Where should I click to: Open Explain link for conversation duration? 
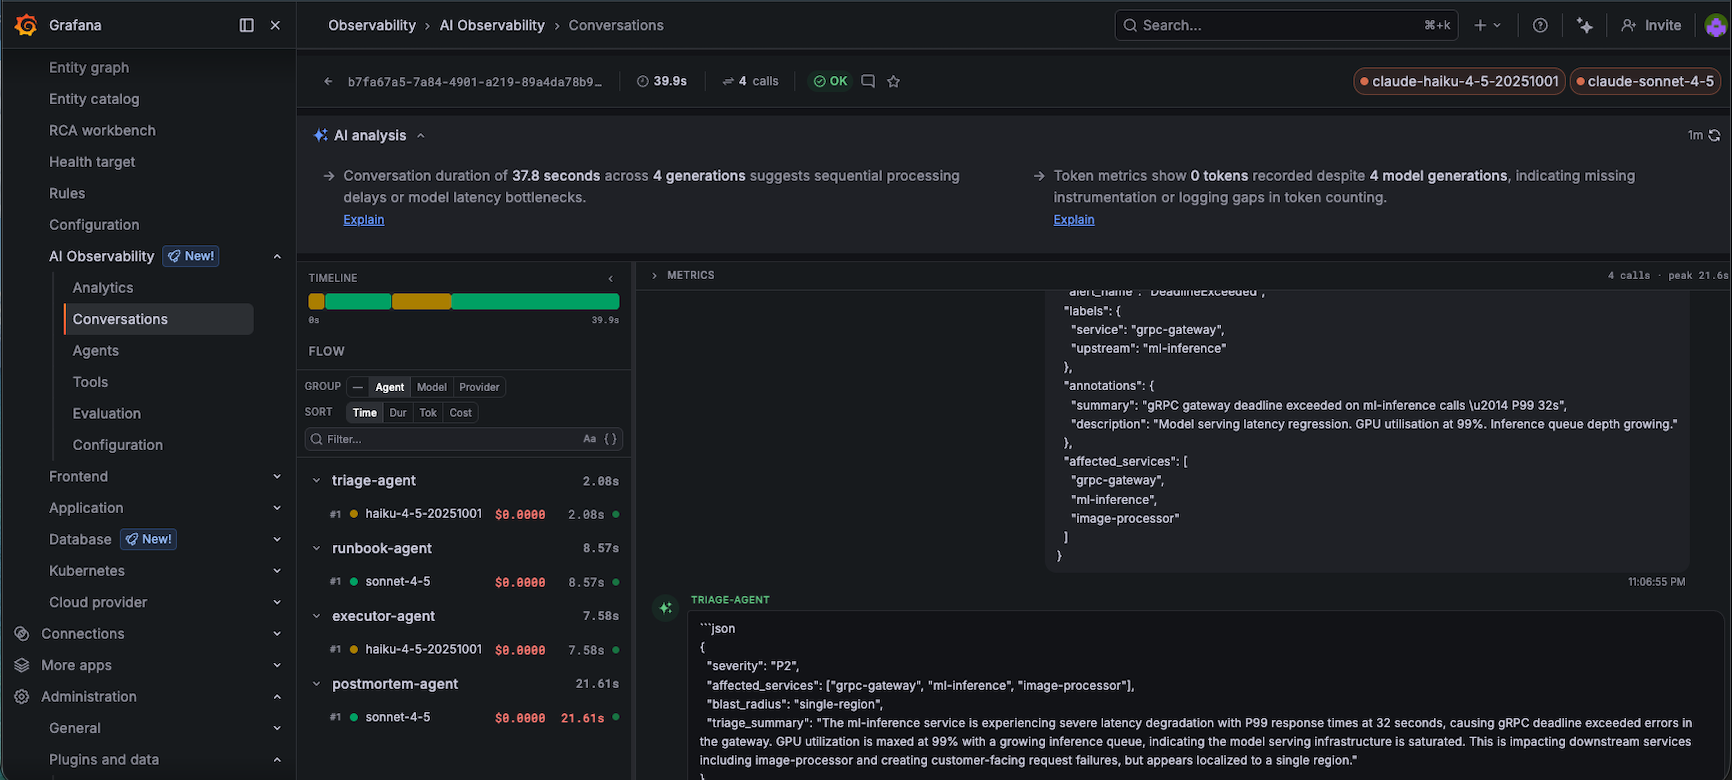click(x=364, y=219)
